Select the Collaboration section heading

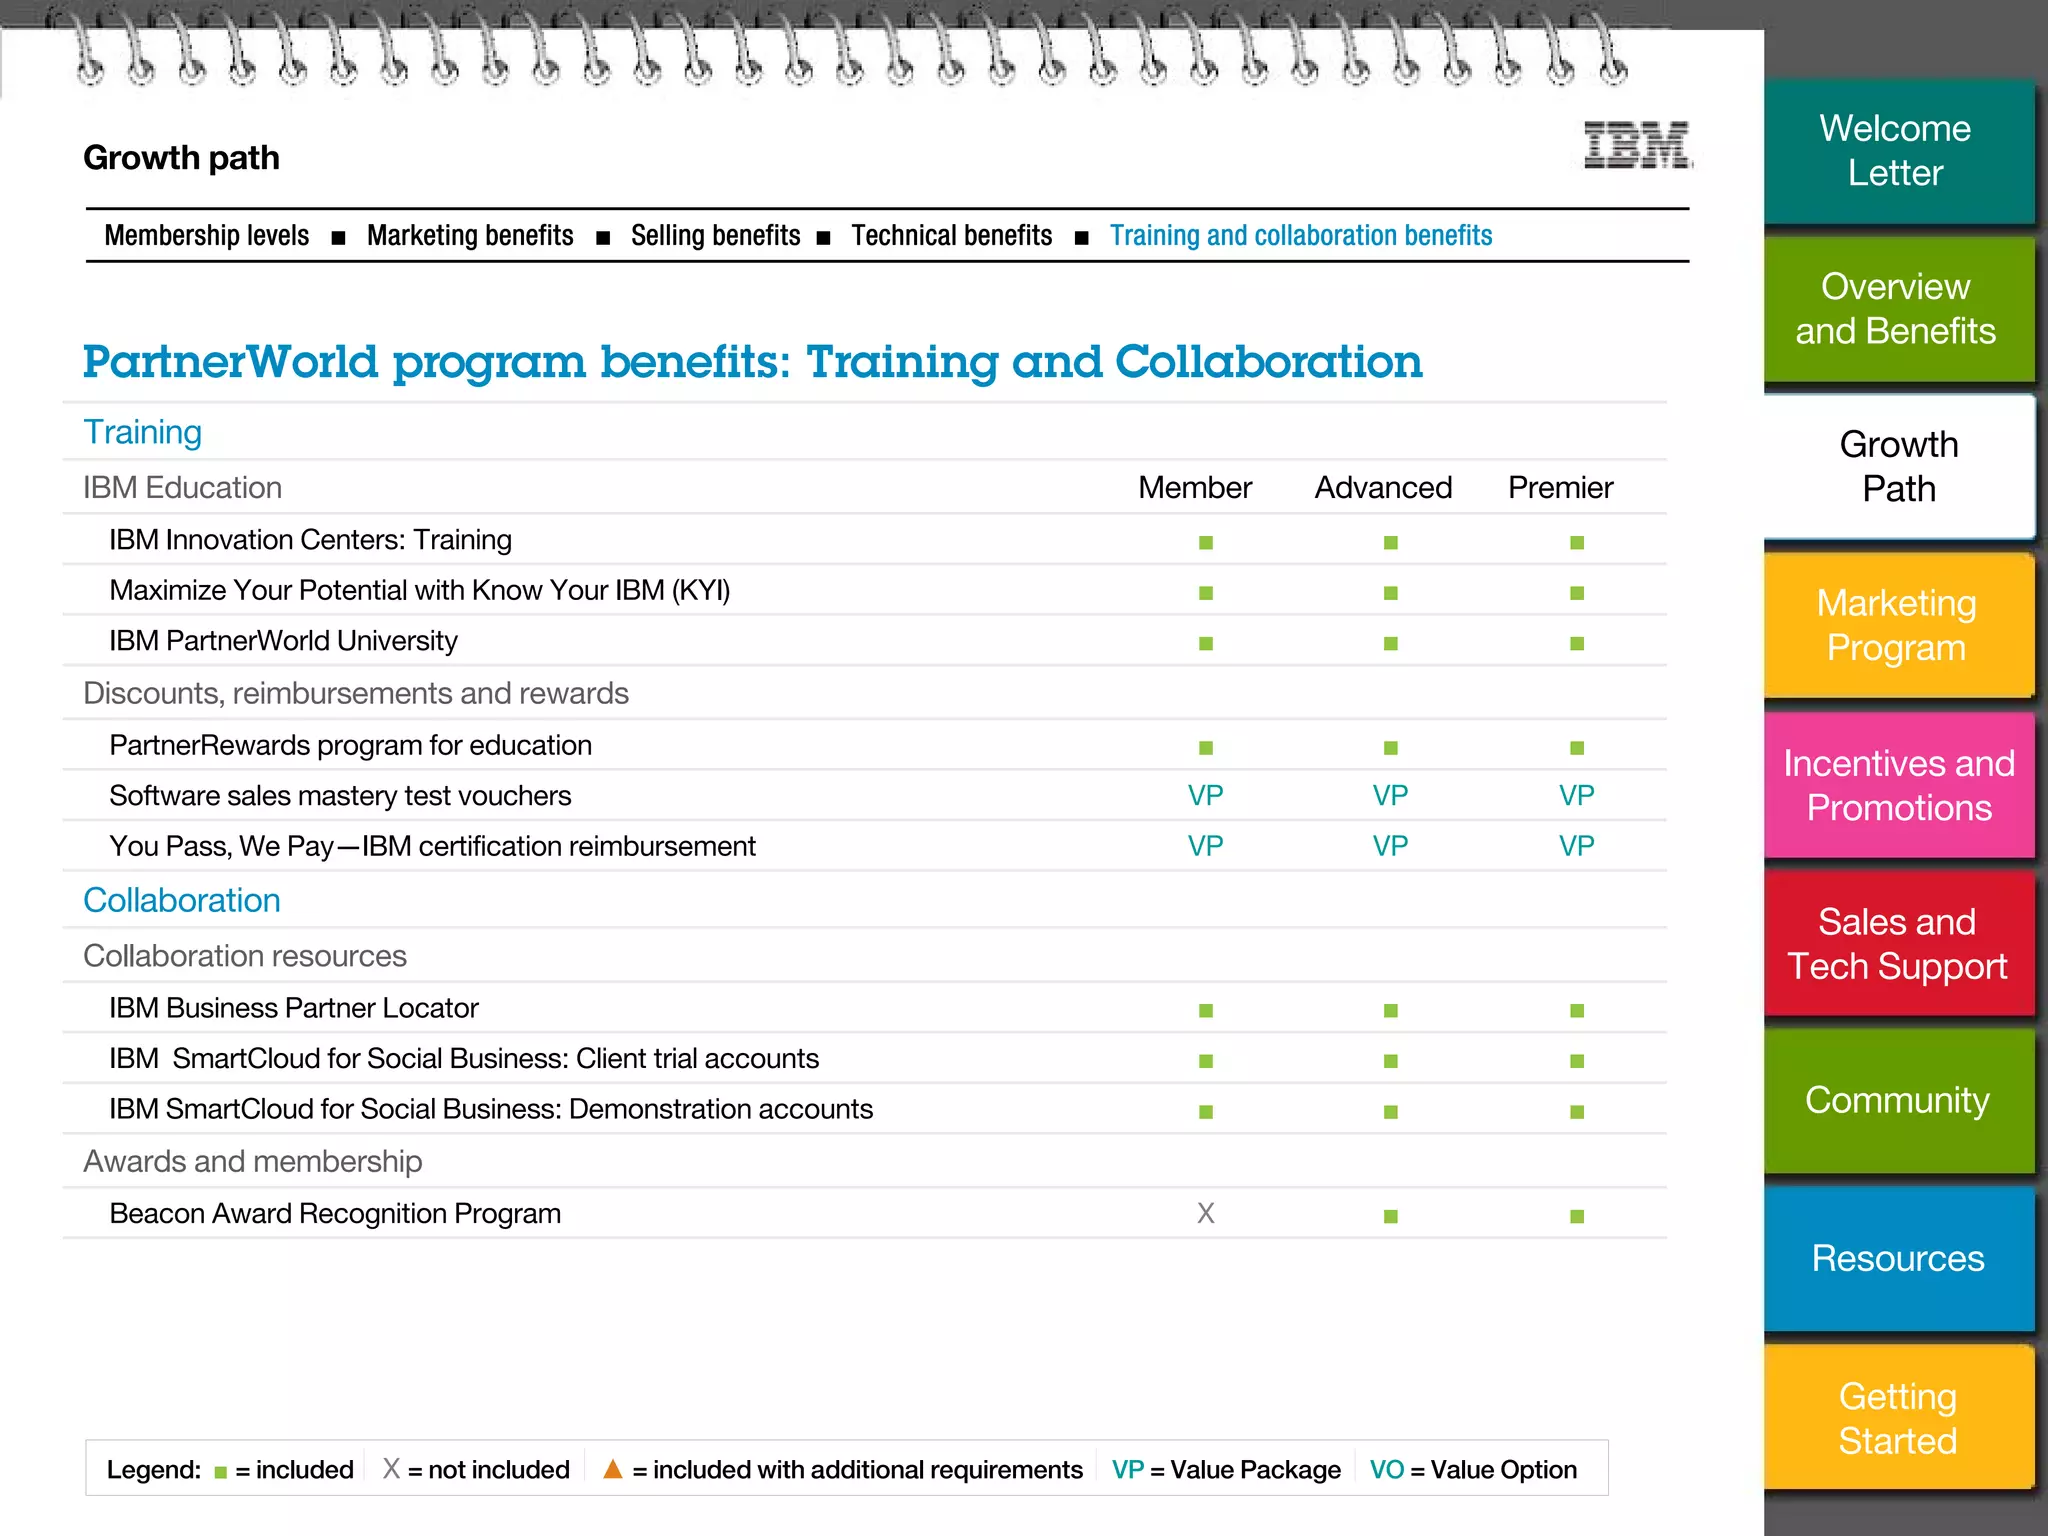click(181, 900)
